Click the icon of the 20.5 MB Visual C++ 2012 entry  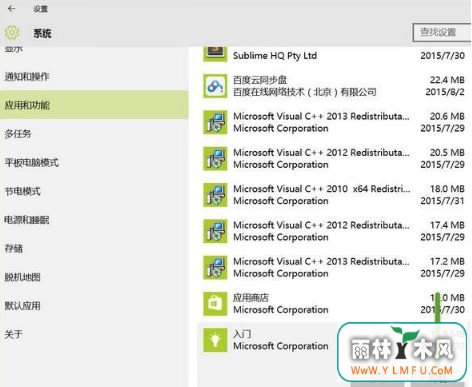[215, 159]
